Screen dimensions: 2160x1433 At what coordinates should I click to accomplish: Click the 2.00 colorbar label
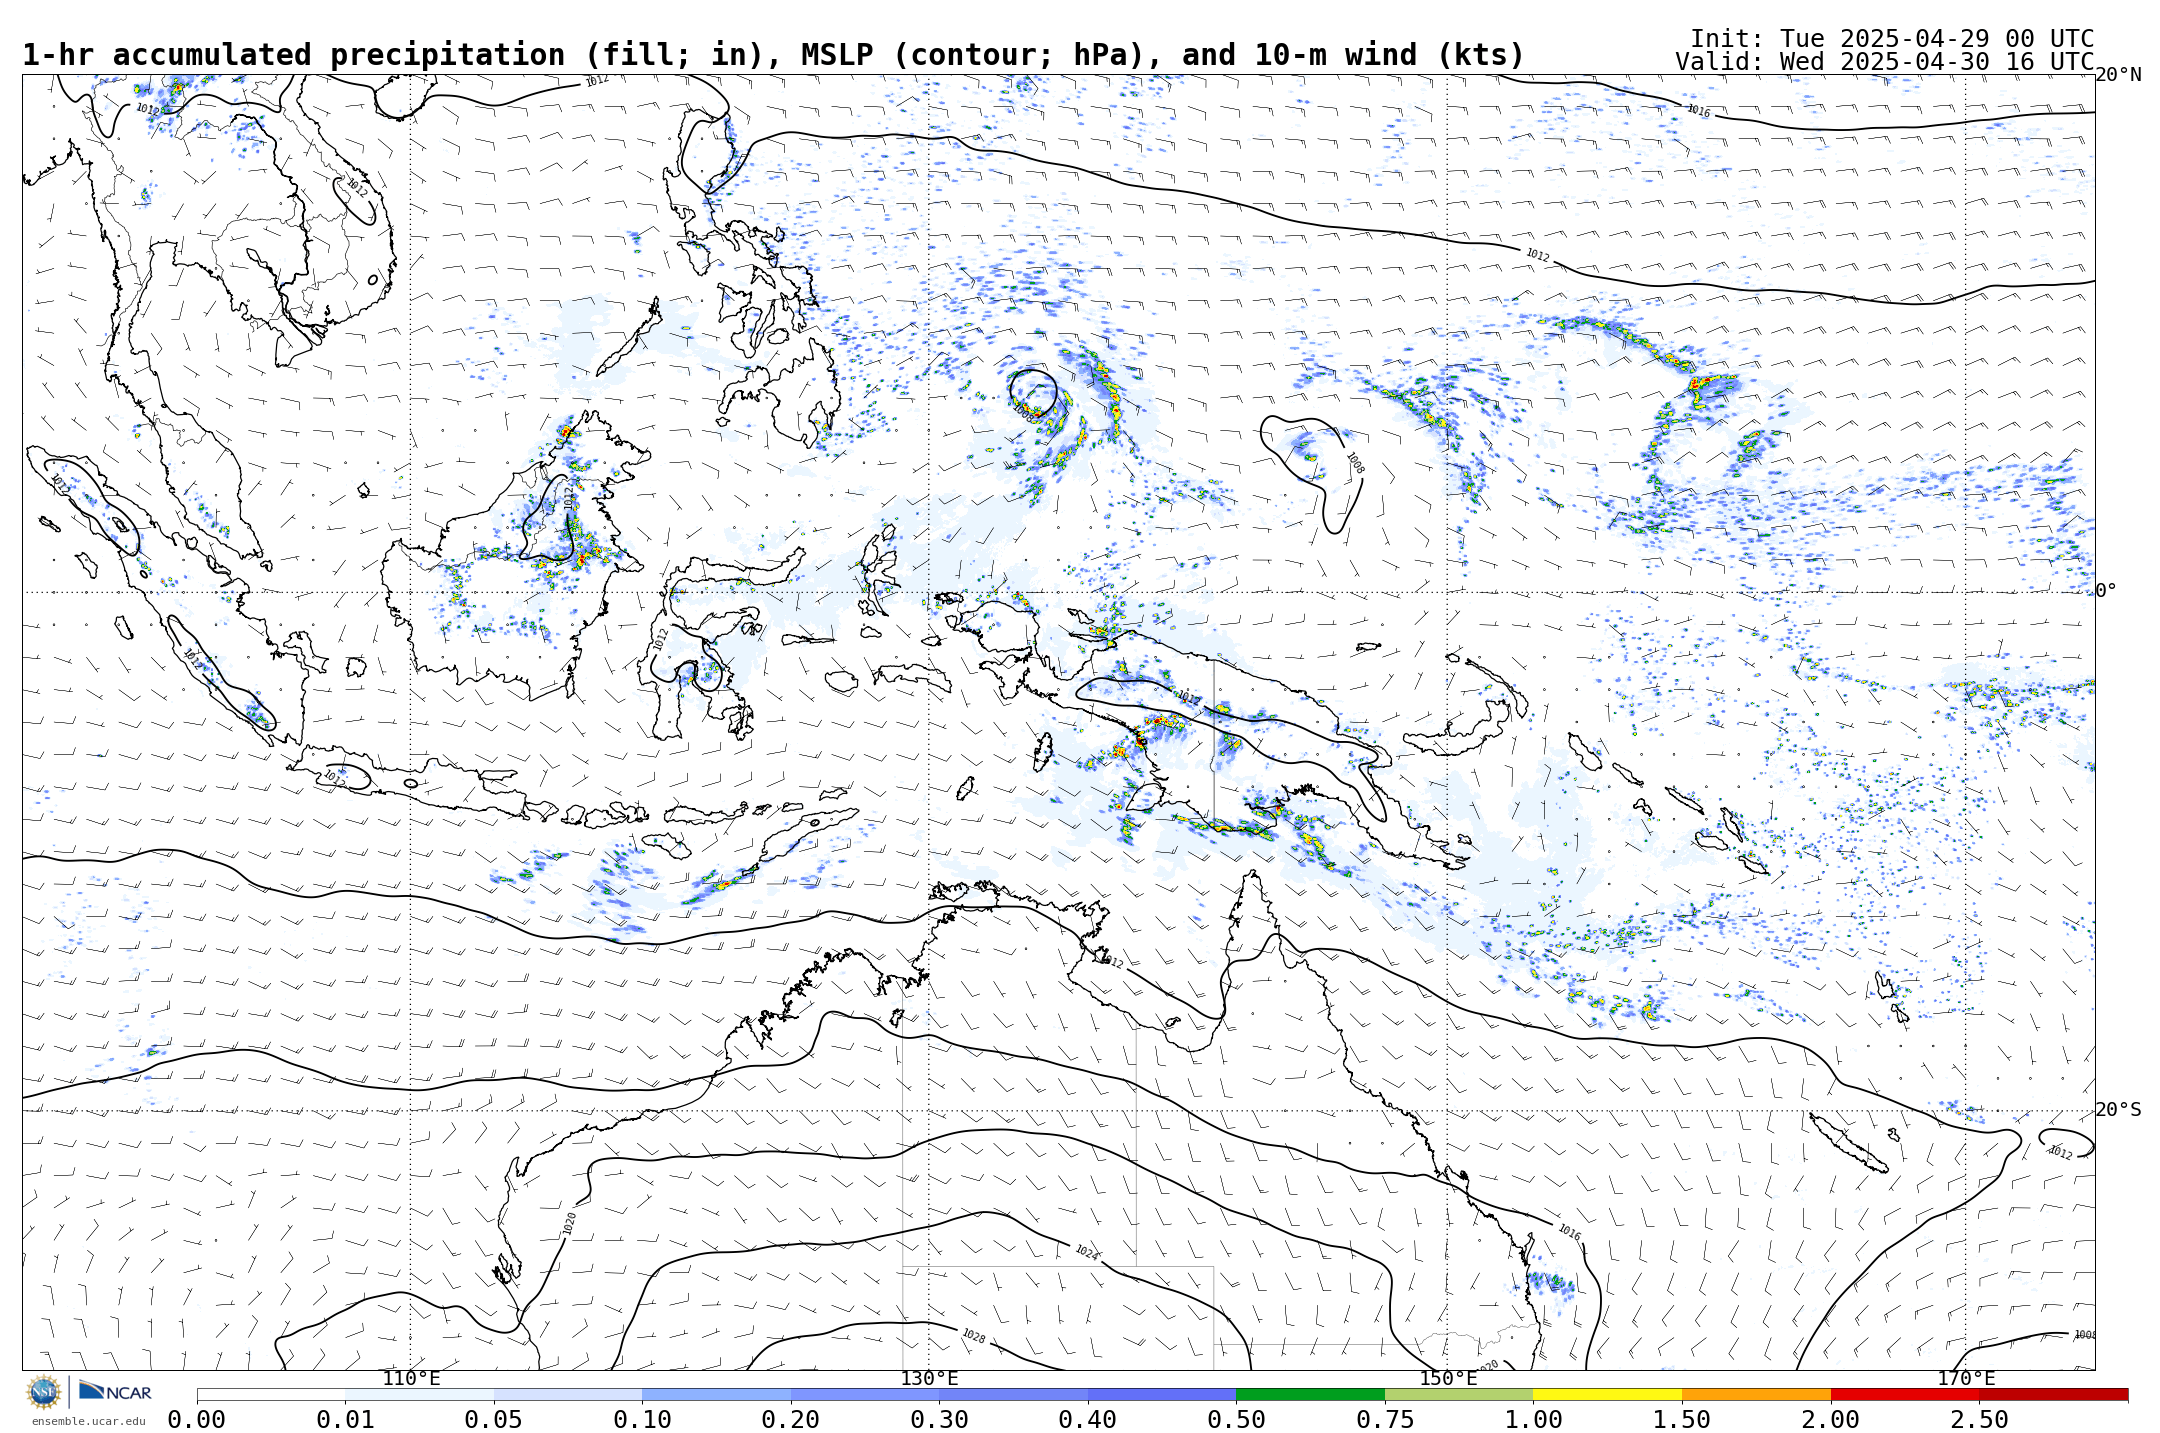tap(1831, 1420)
